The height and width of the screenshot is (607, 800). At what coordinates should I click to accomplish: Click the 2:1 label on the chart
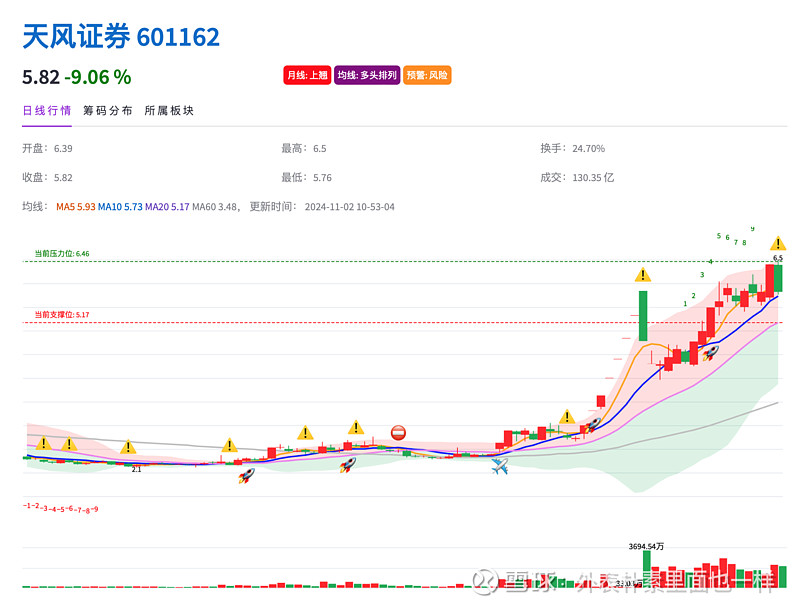pyautogui.click(x=136, y=469)
